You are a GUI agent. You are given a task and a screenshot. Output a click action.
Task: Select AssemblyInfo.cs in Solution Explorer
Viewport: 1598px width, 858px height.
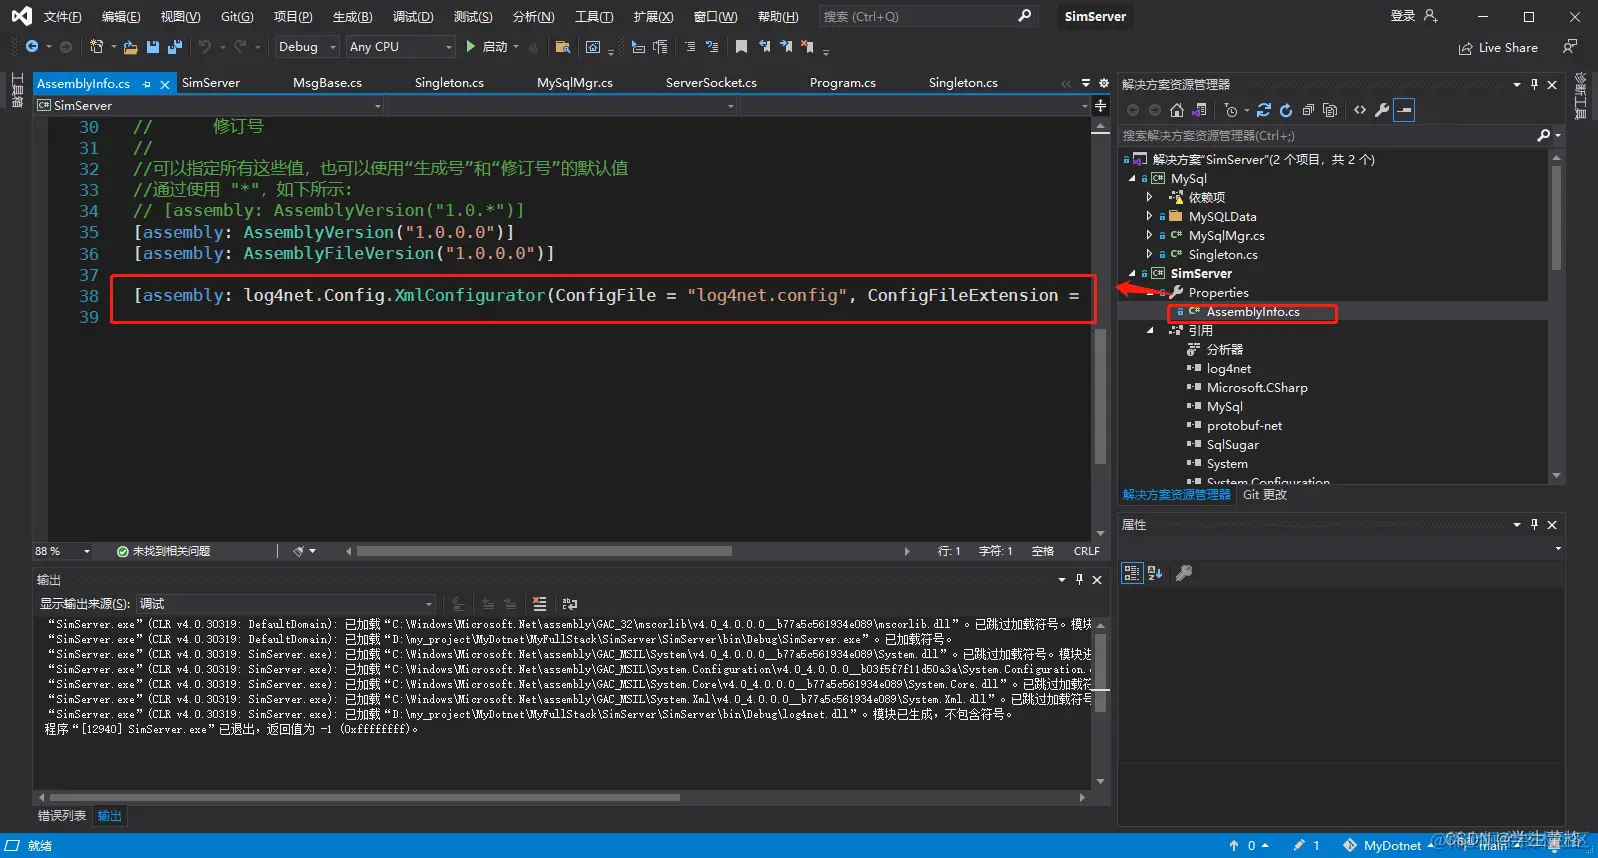(1253, 312)
